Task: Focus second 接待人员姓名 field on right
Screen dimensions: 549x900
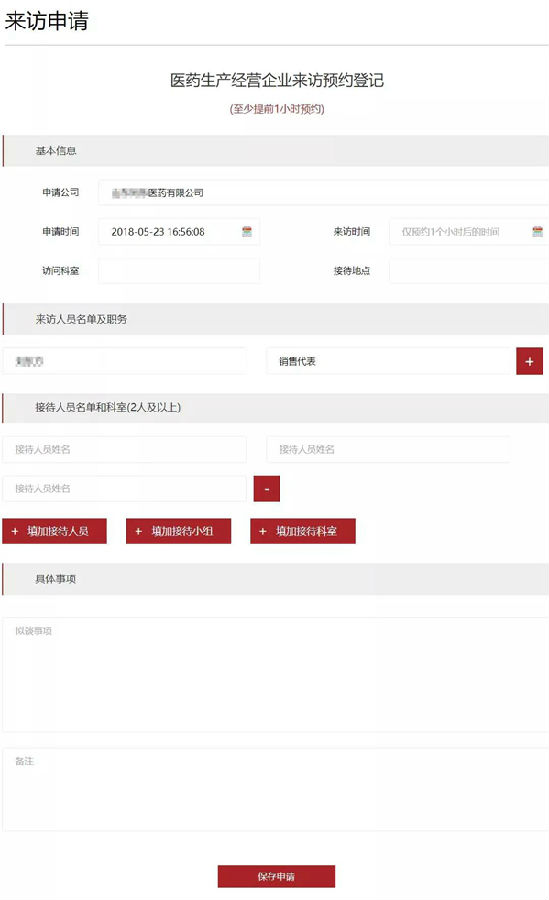Action: pyautogui.click(x=388, y=449)
